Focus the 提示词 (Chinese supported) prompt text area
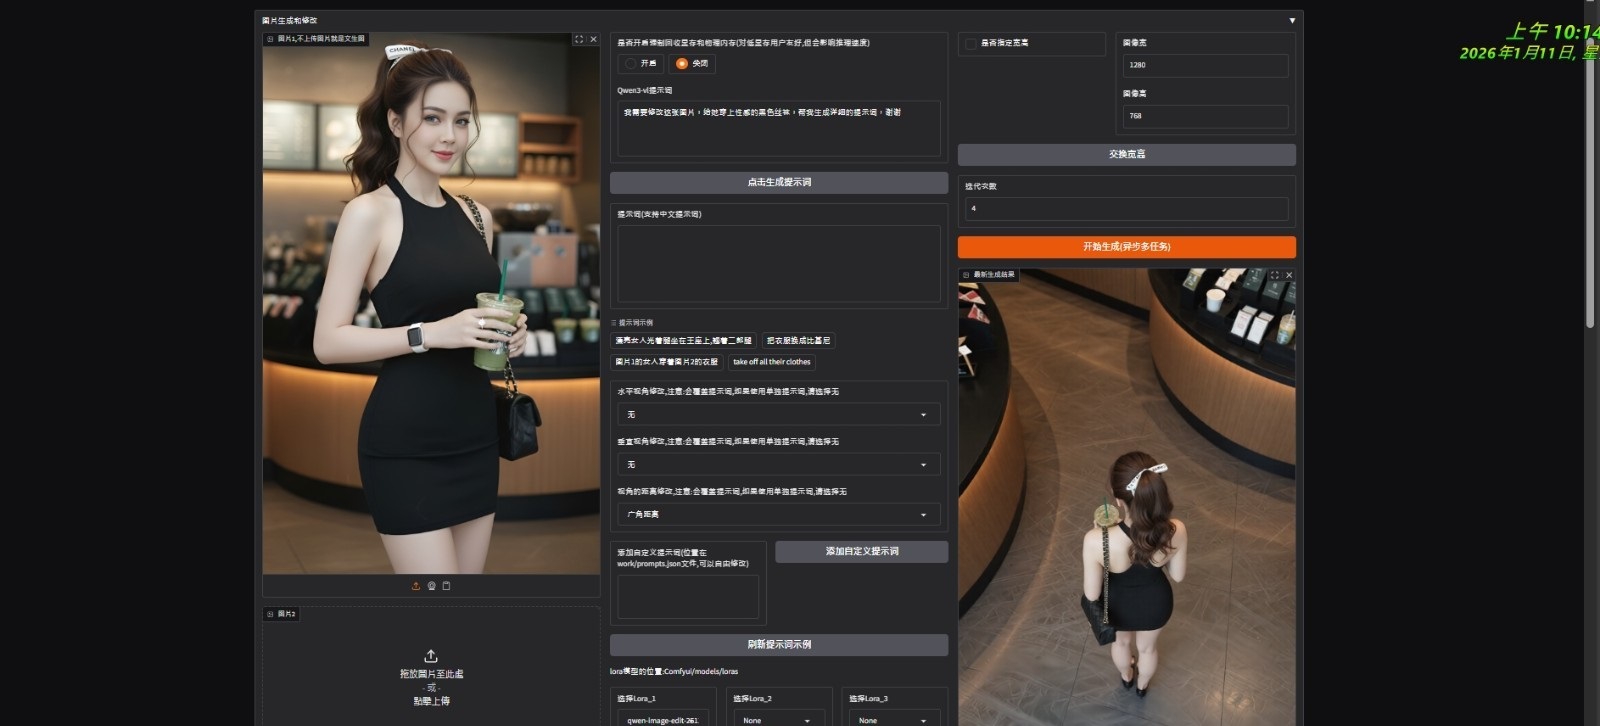 coord(779,263)
